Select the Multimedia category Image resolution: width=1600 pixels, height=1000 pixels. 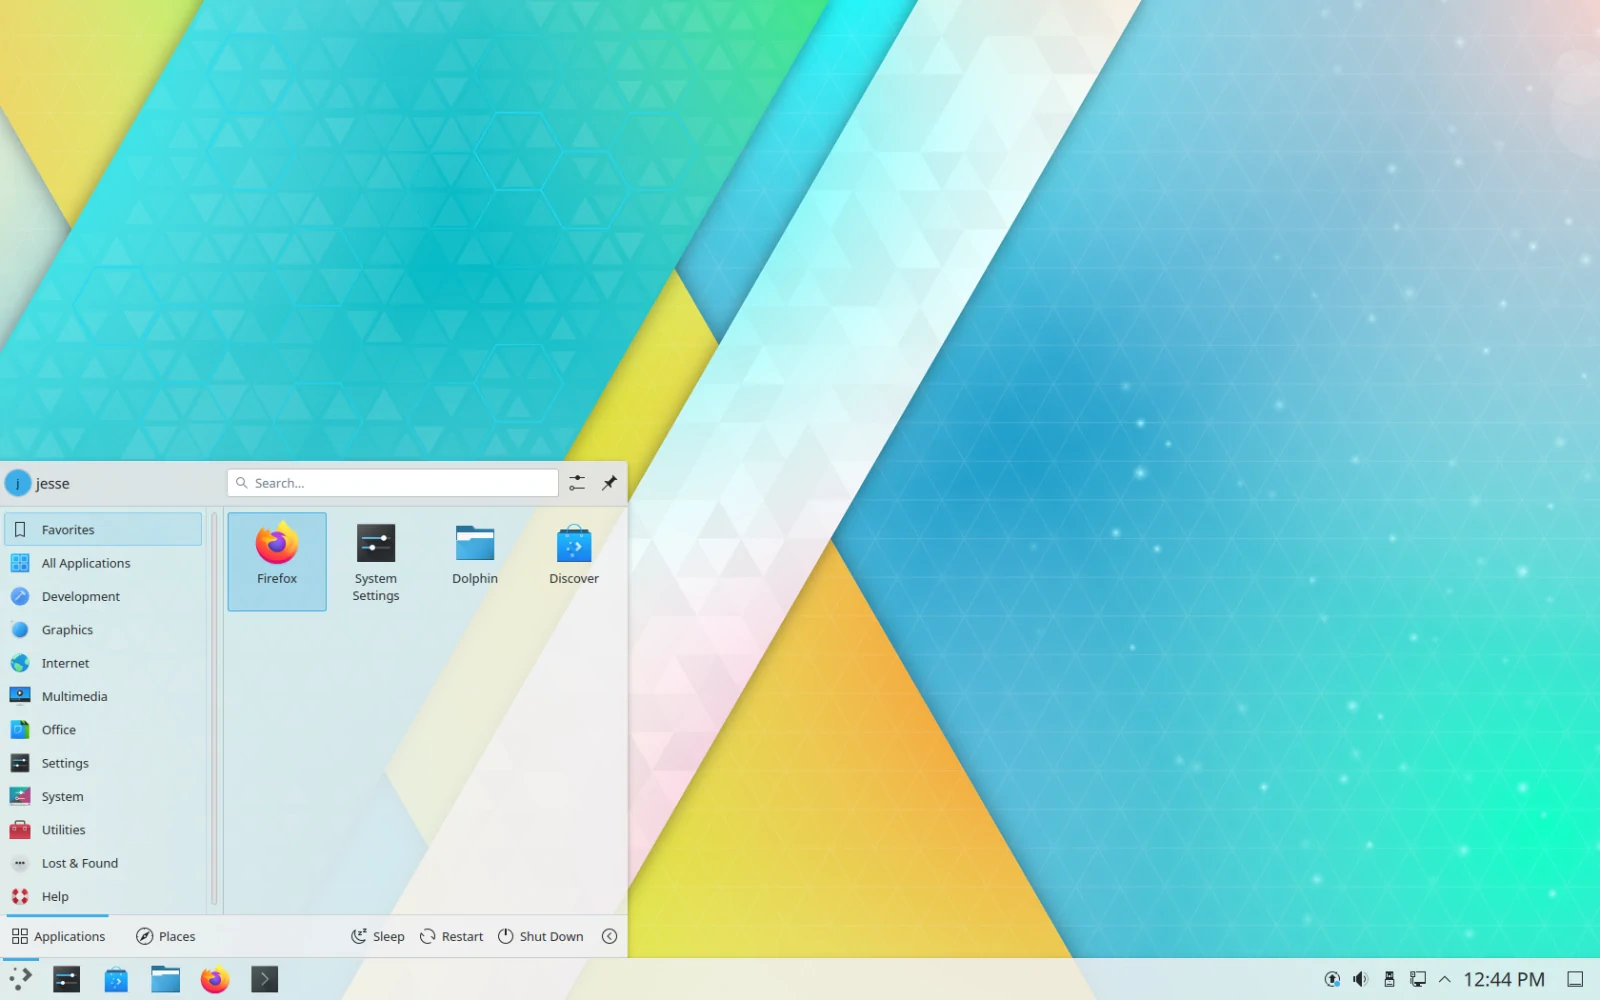(x=74, y=697)
